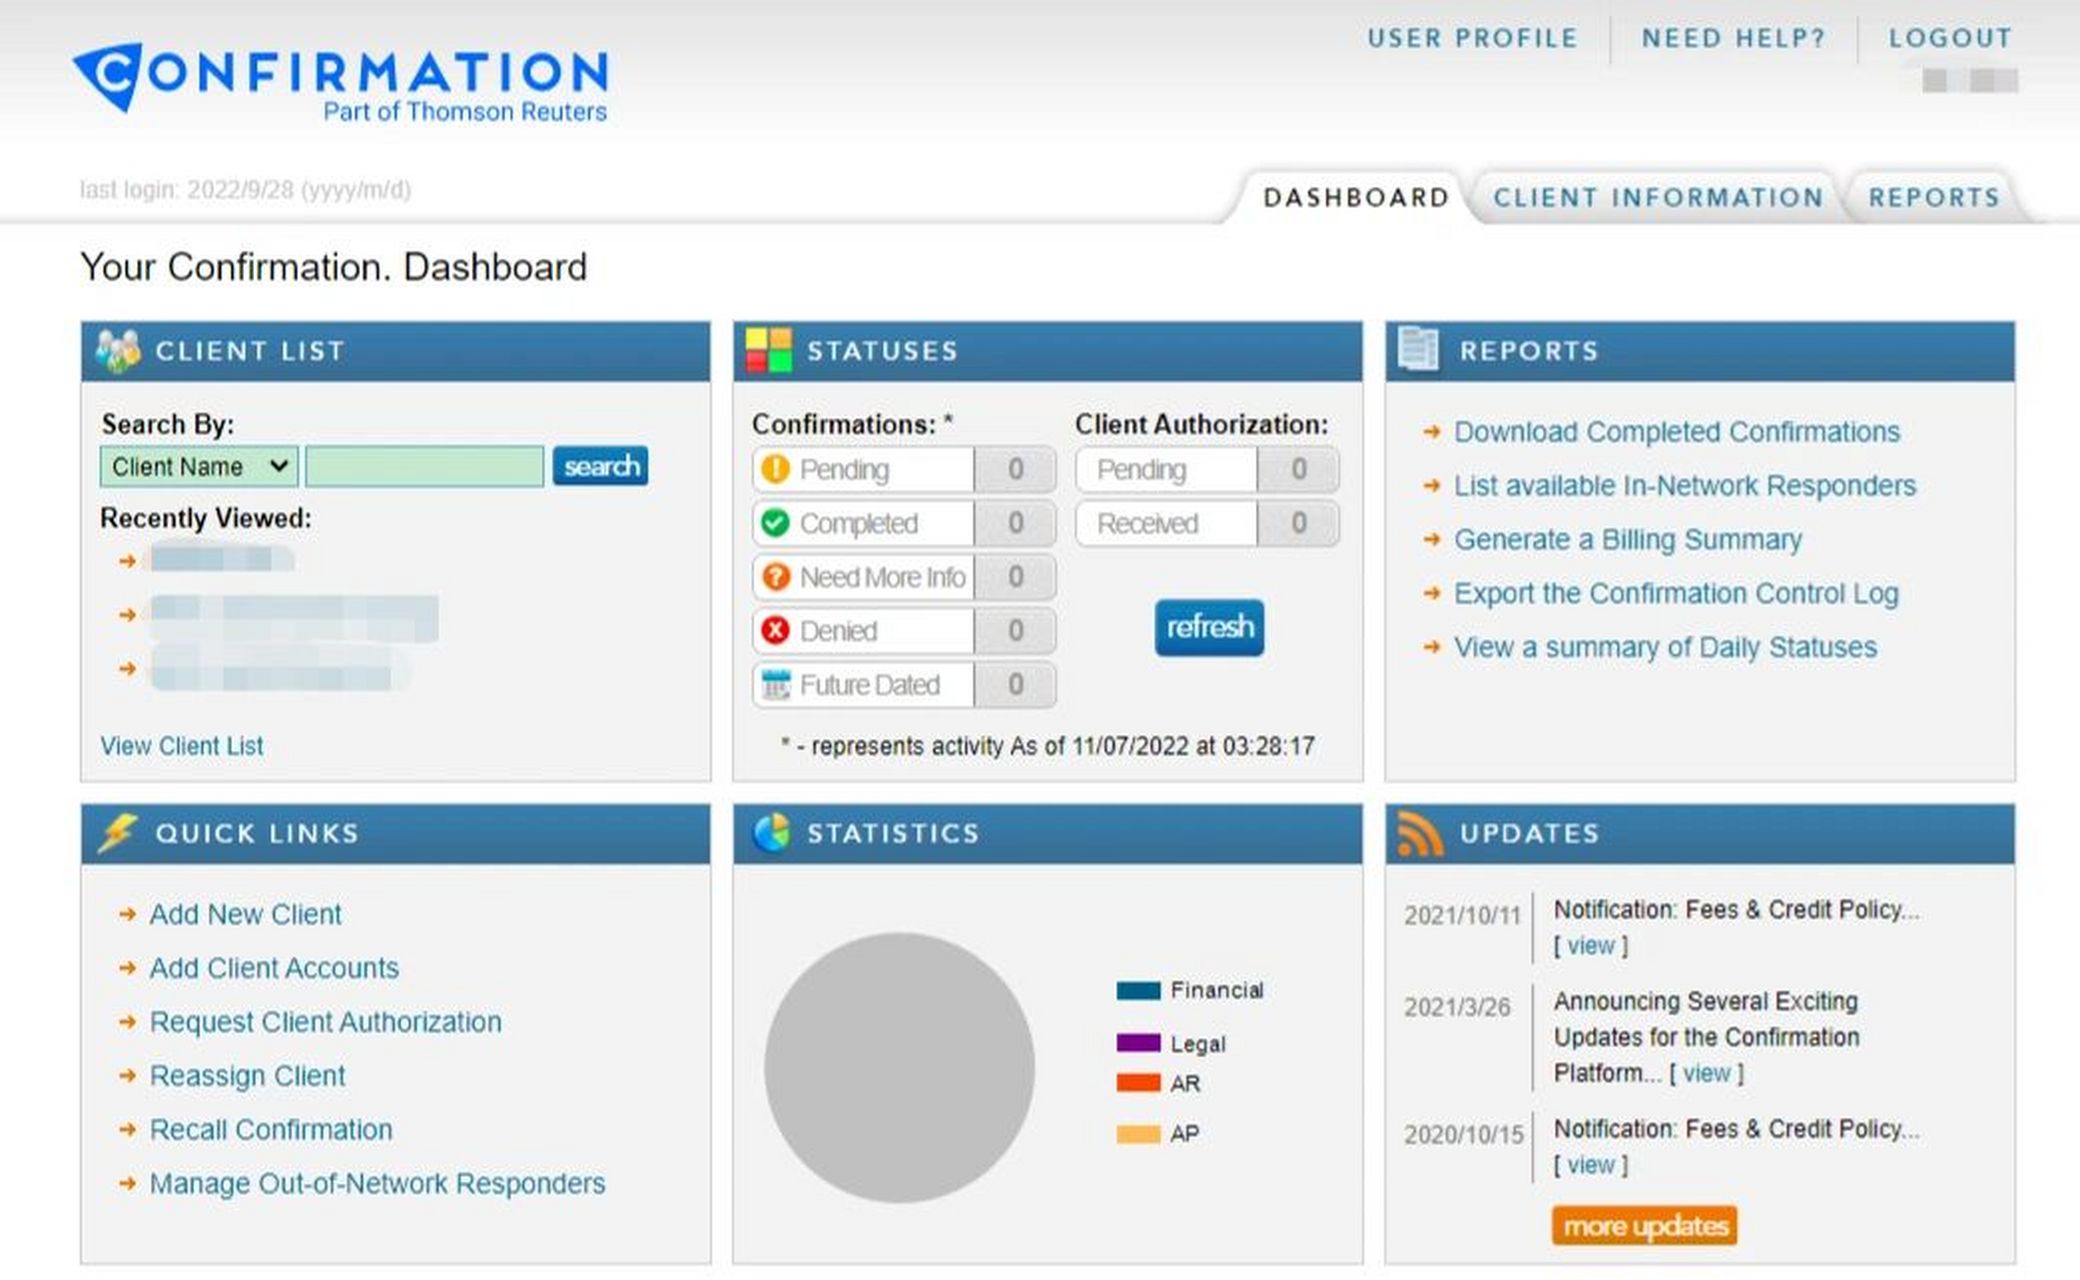2080x1280 pixels.
Task: Open the Client Information tab
Action: pyautogui.click(x=1658, y=197)
